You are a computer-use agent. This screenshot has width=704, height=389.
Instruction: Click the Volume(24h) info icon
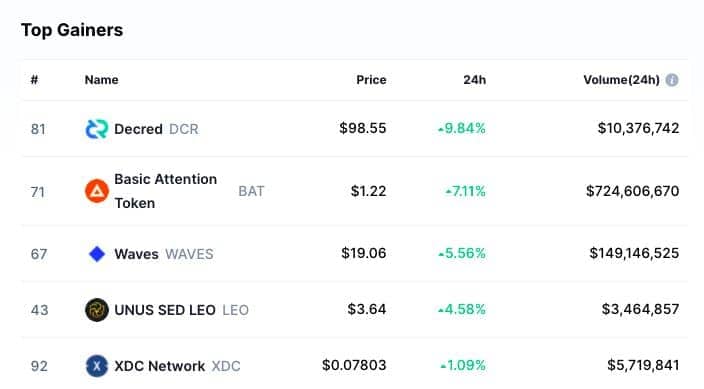point(672,80)
